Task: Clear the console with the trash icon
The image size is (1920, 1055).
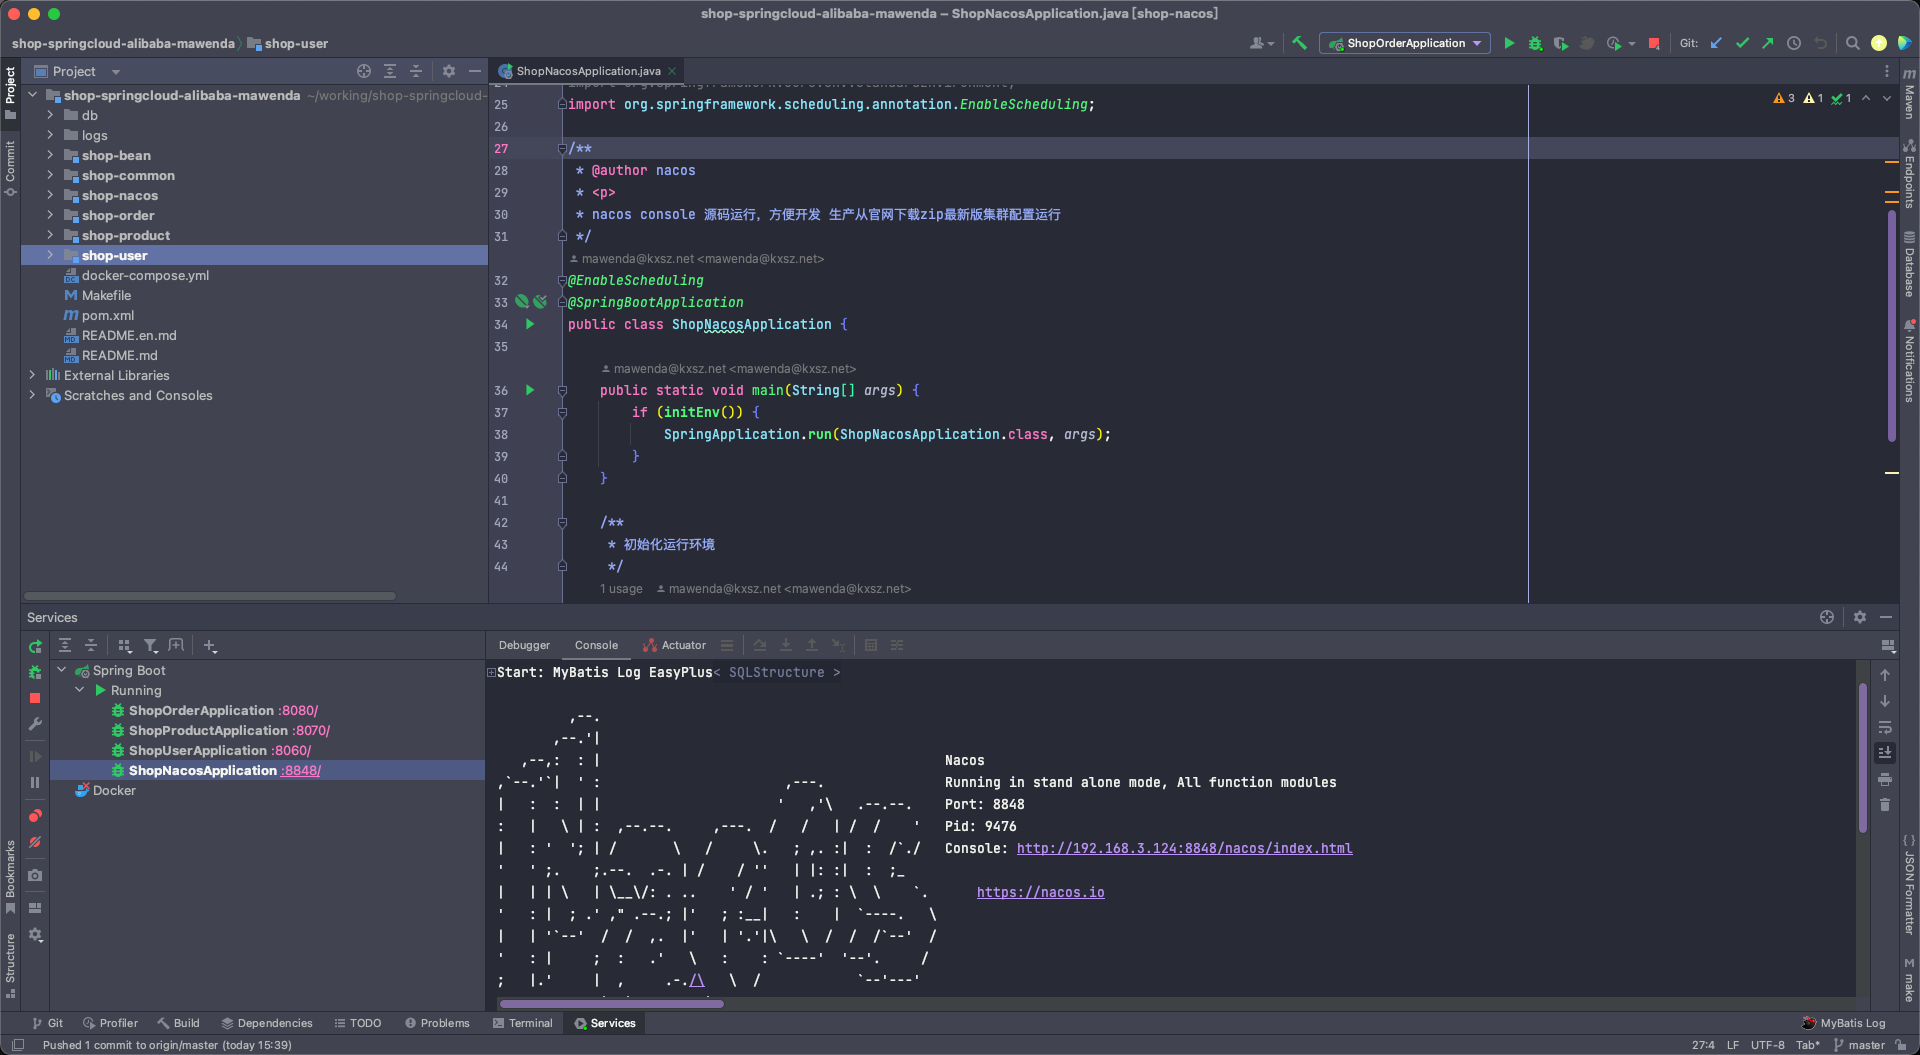Action: click(1885, 805)
